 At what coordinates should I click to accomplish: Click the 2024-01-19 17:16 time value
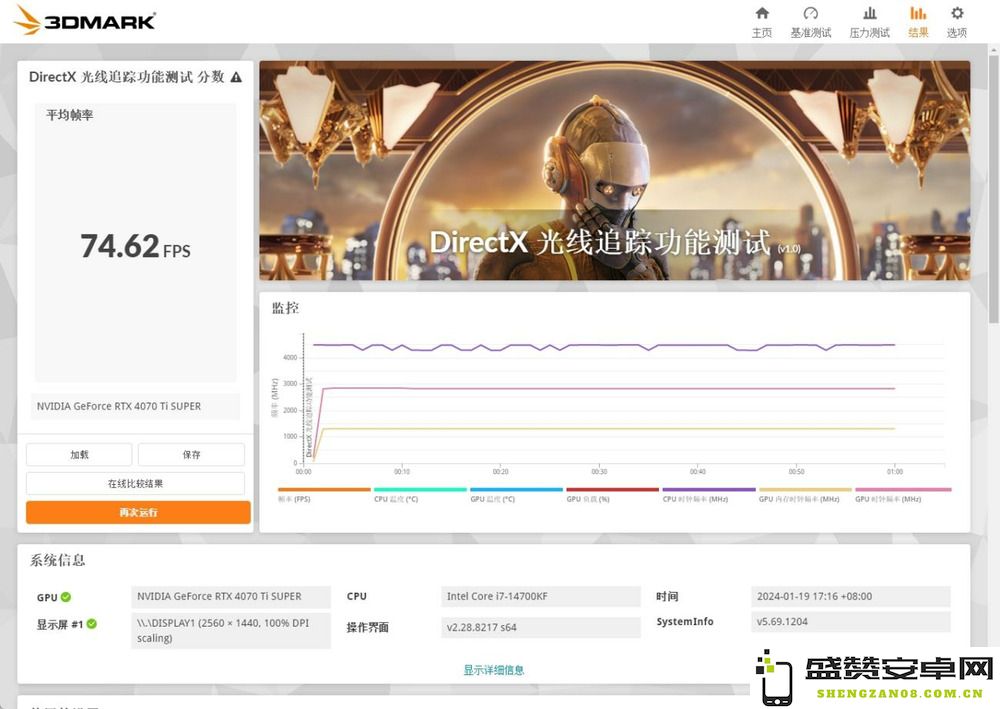851,597
